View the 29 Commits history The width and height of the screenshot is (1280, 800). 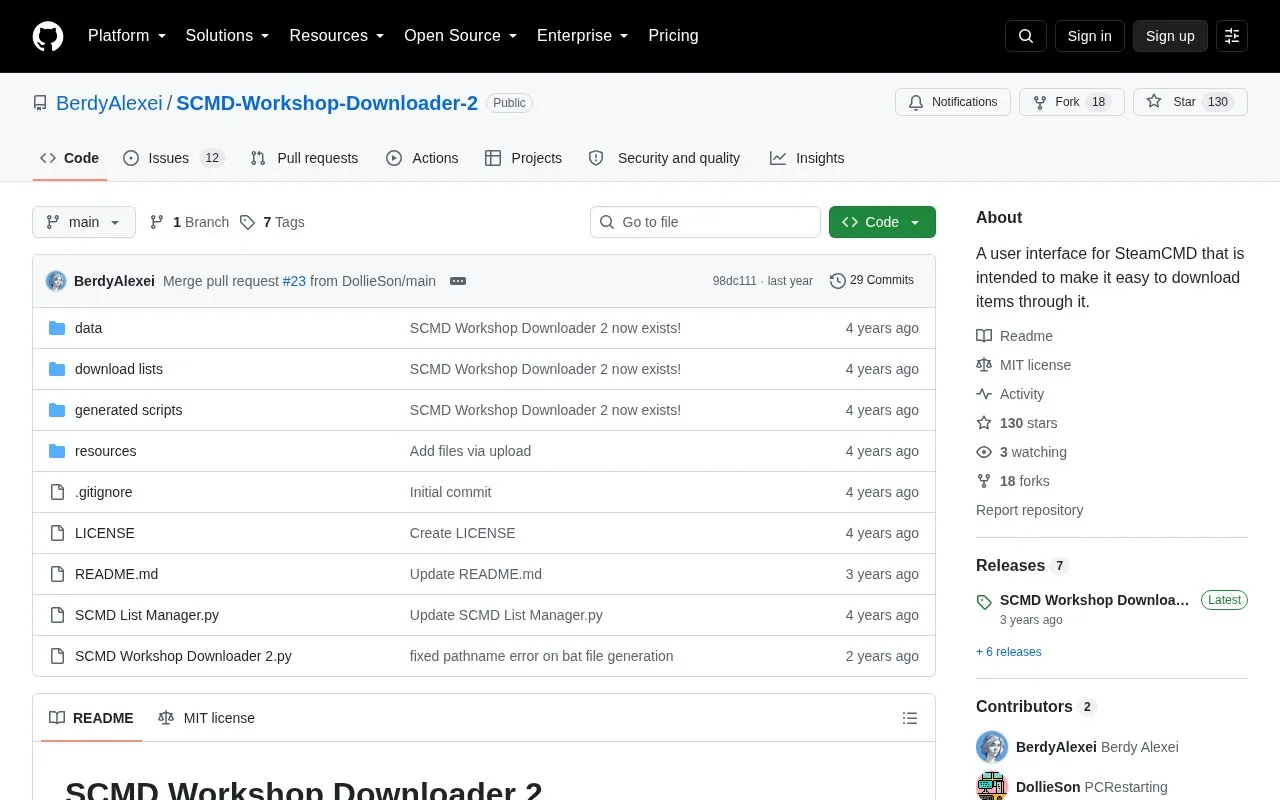click(872, 281)
